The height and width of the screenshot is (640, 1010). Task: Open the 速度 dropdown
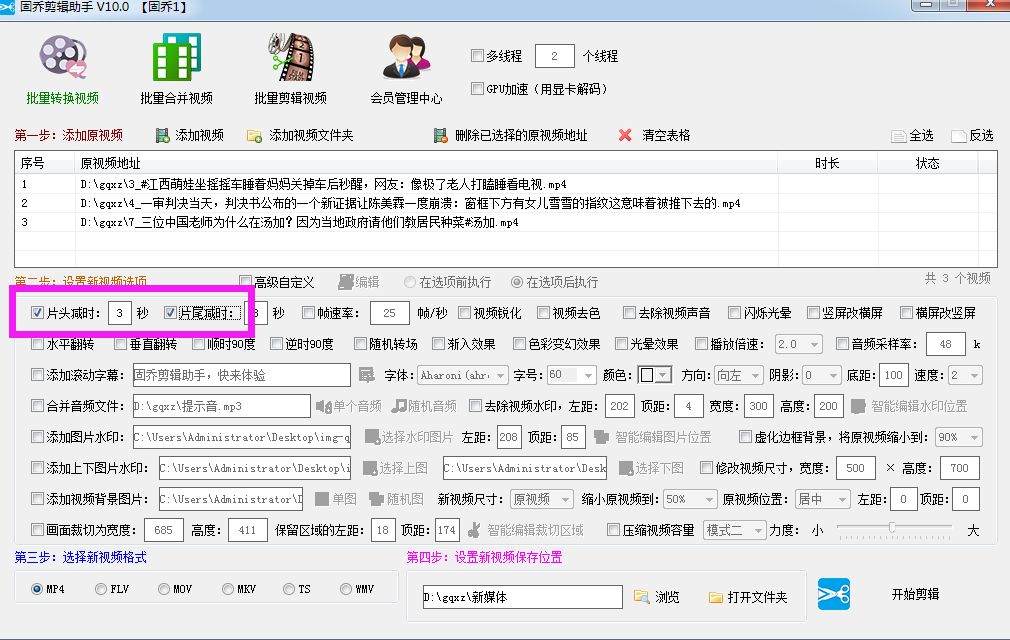965,375
